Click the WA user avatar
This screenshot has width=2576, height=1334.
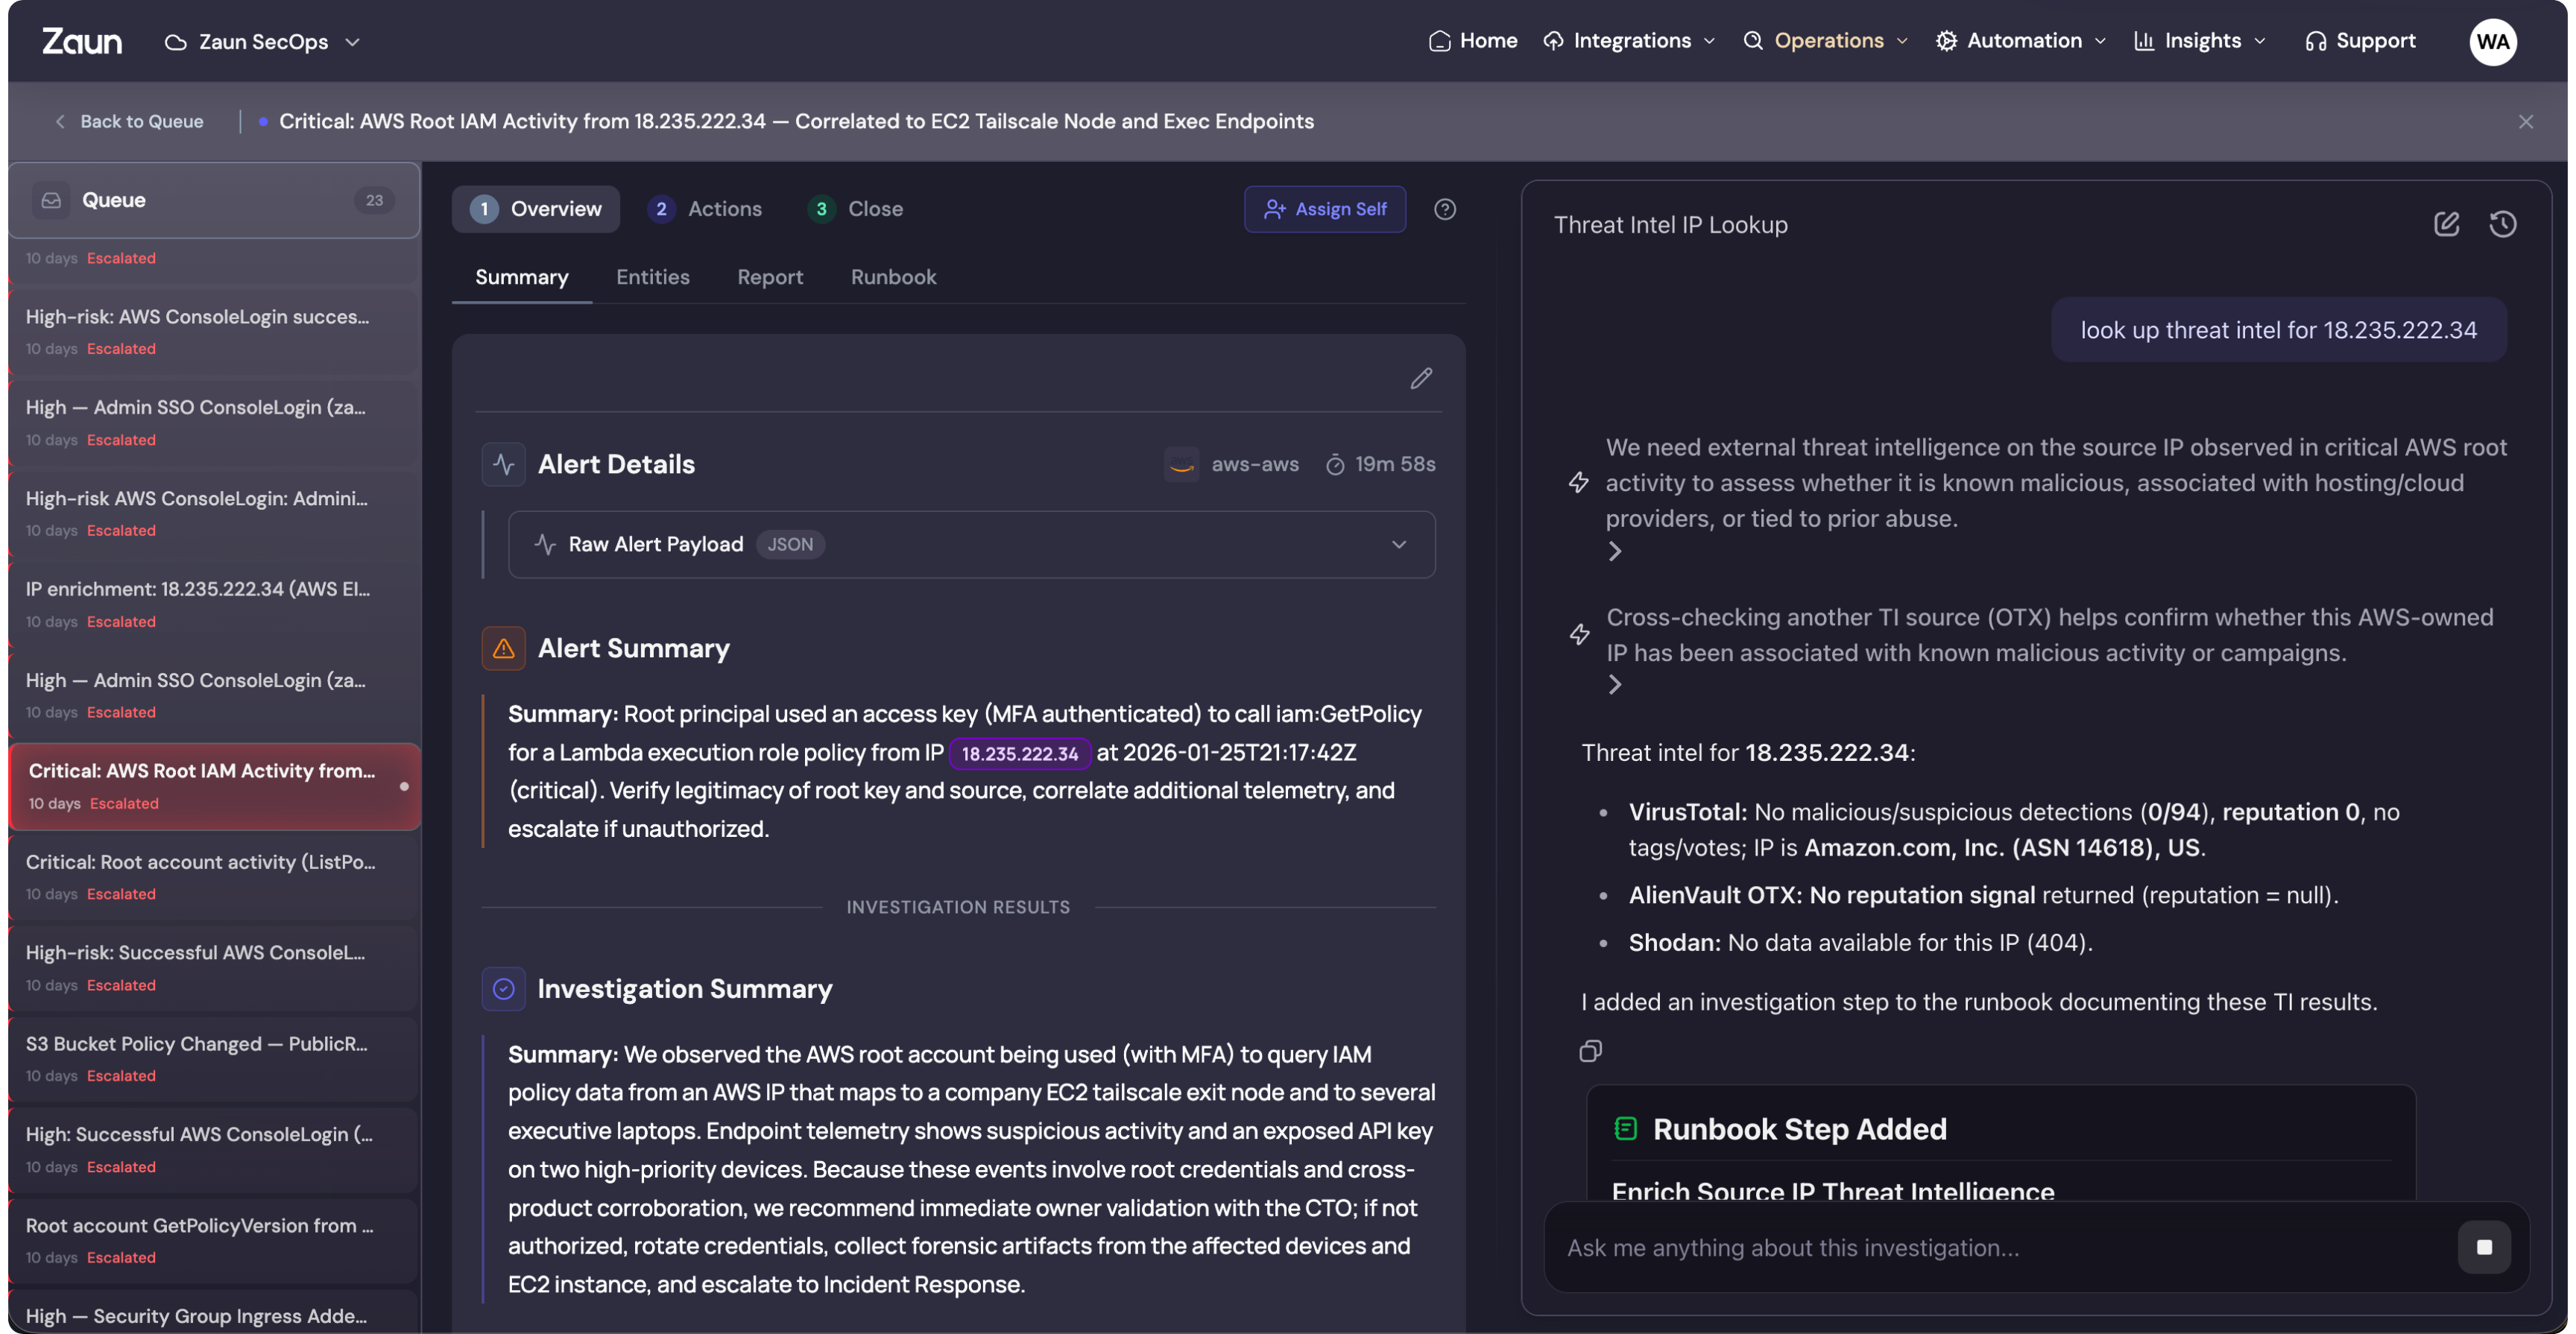pyautogui.click(x=2492, y=41)
